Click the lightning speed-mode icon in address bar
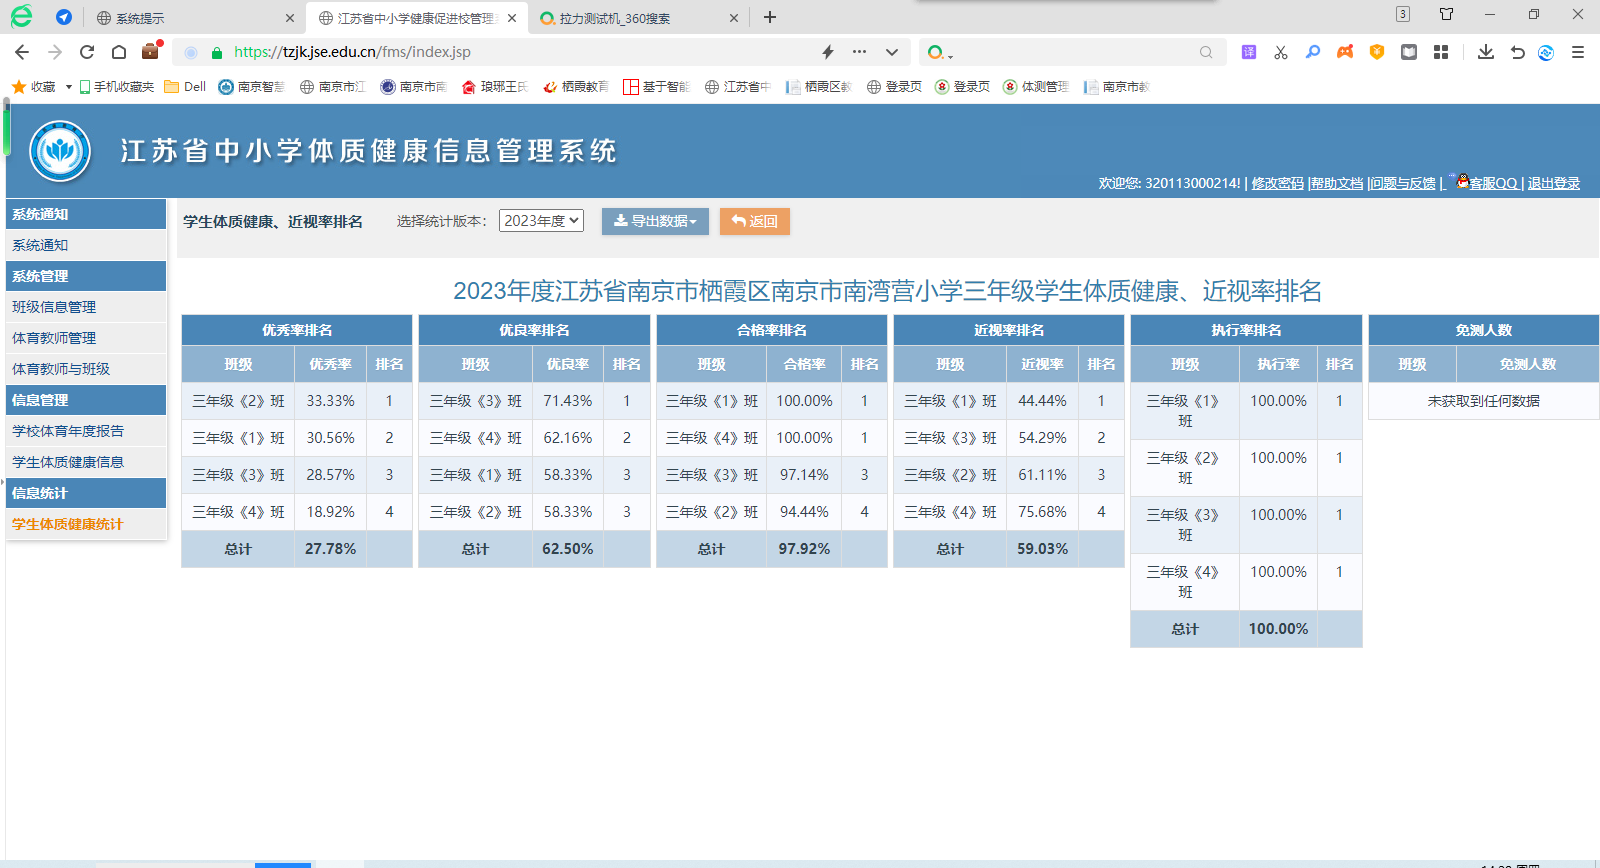The image size is (1600, 868). 828,52
